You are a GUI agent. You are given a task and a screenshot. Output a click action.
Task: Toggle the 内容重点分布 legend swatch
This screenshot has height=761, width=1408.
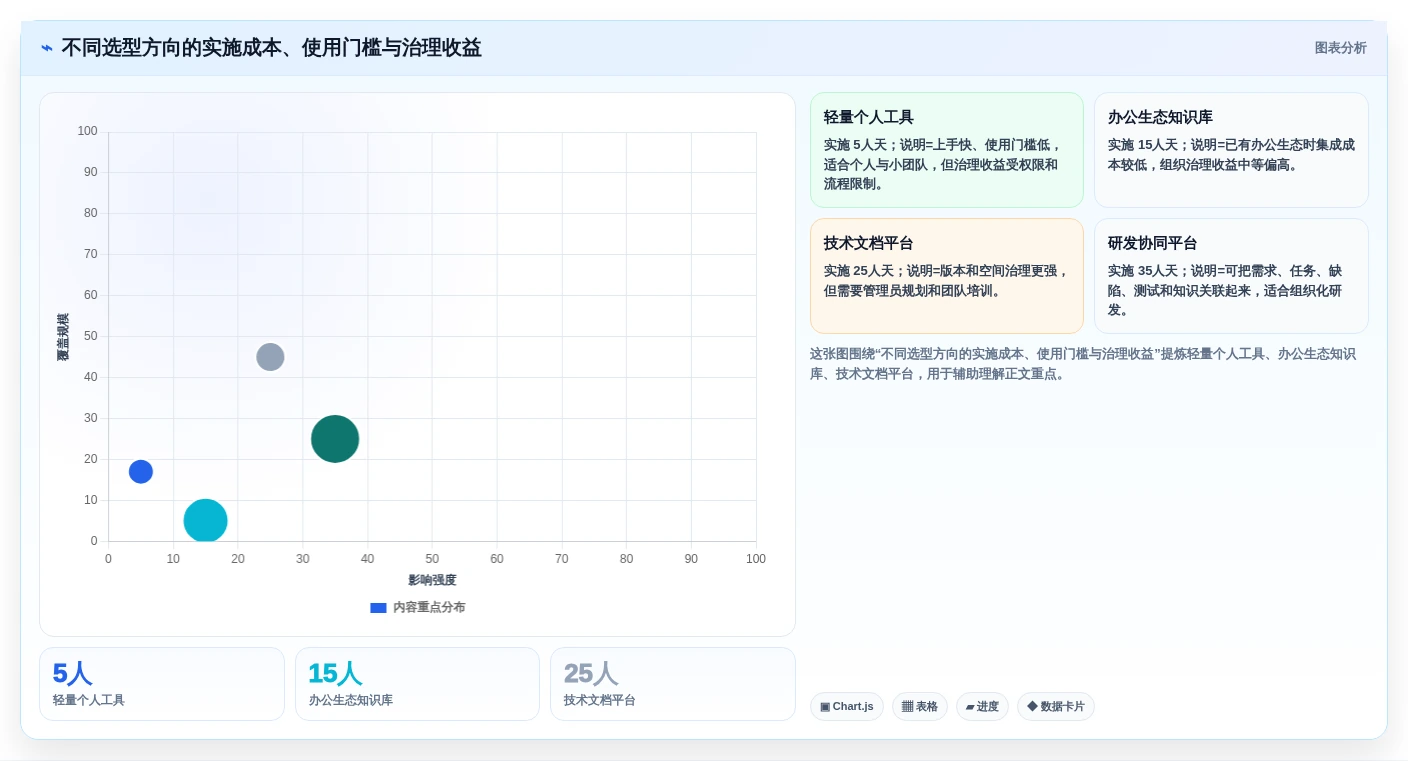click(378, 608)
